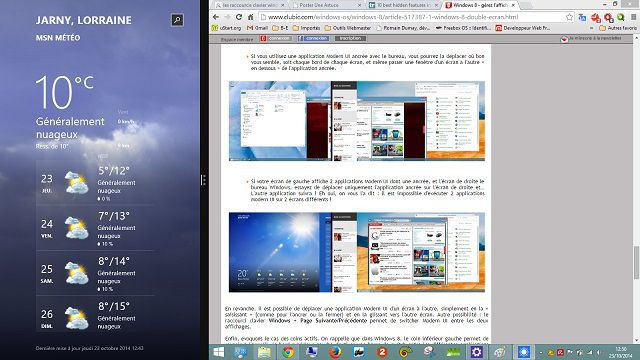Switch to the 'Poster Une Astuce' tab
Image resolution: width=640 pixels, height=360 pixels.
pyautogui.click(x=327, y=5)
